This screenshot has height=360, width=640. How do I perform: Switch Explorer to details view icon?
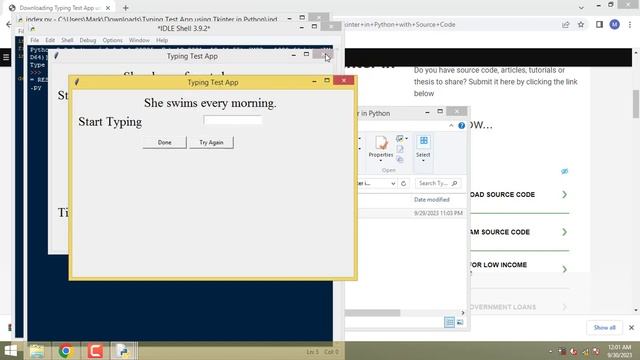click(449, 322)
